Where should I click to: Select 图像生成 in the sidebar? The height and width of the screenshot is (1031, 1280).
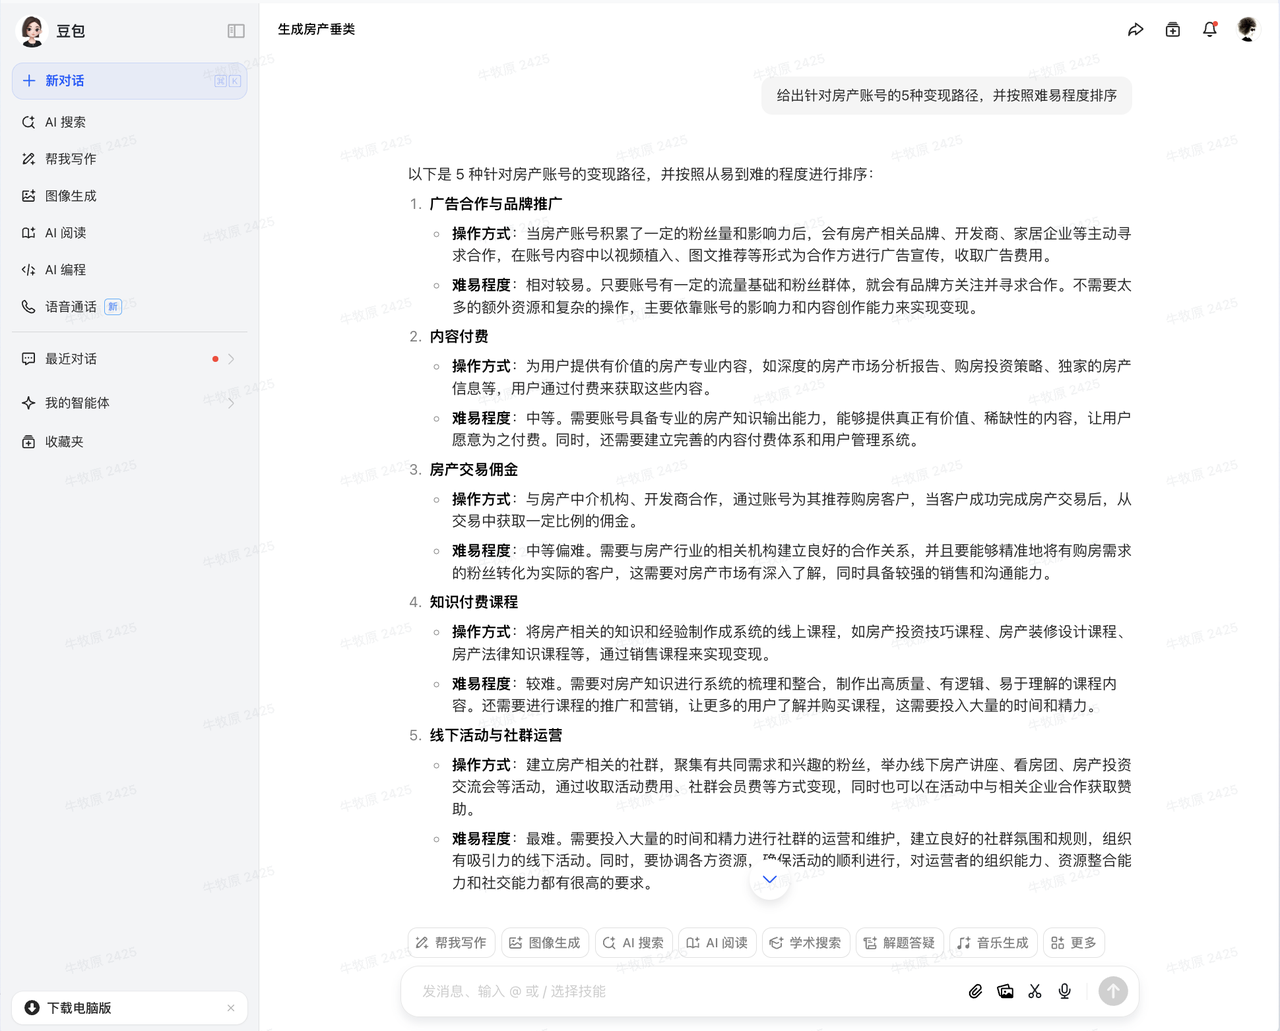tap(70, 196)
